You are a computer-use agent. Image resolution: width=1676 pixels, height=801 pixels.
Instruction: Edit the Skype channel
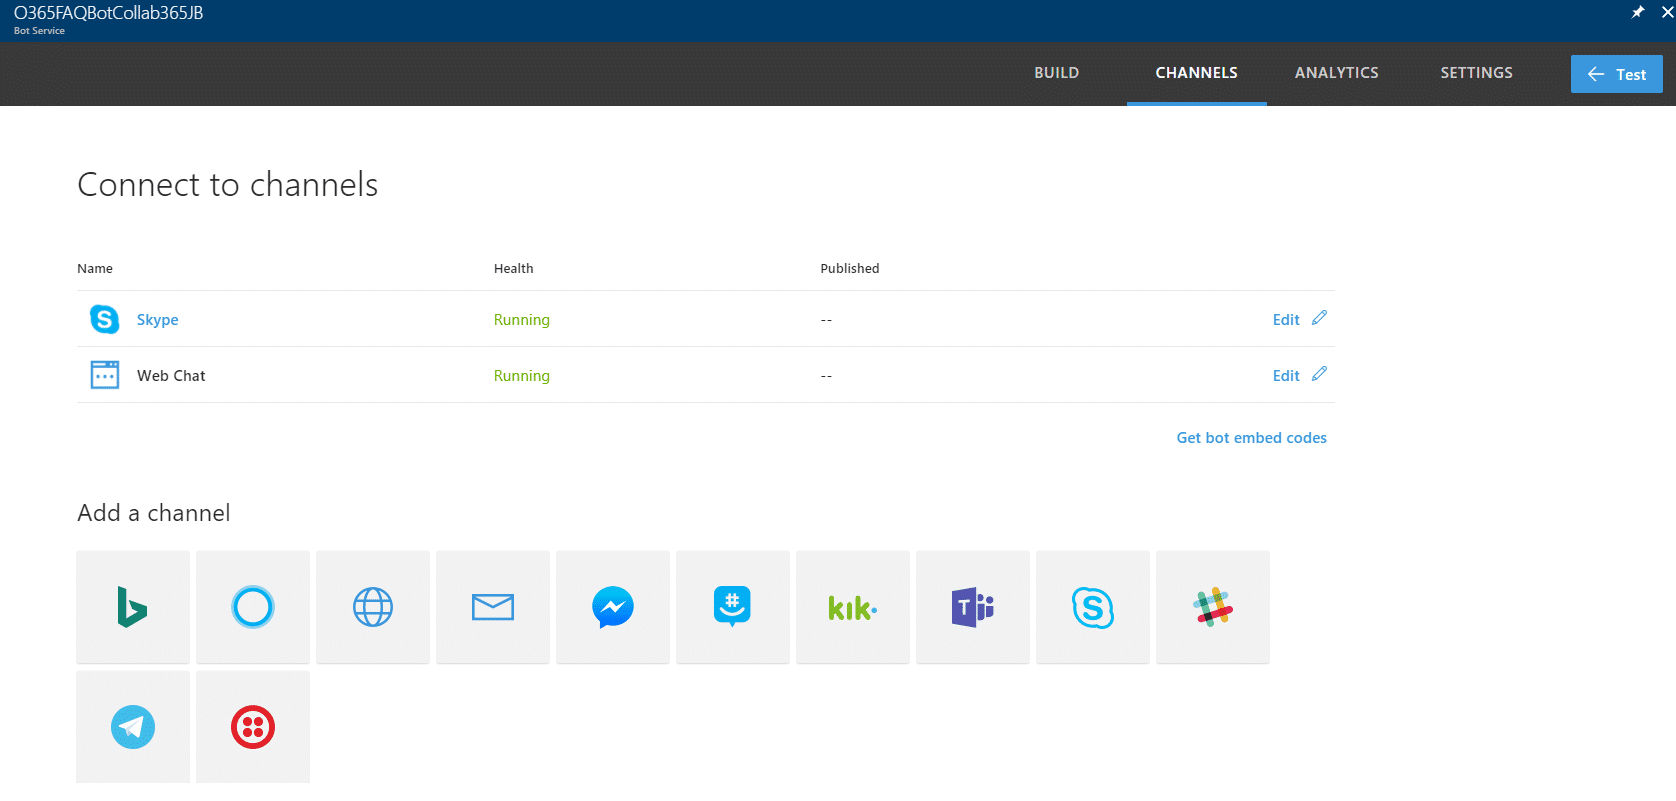tap(1299, 319)
